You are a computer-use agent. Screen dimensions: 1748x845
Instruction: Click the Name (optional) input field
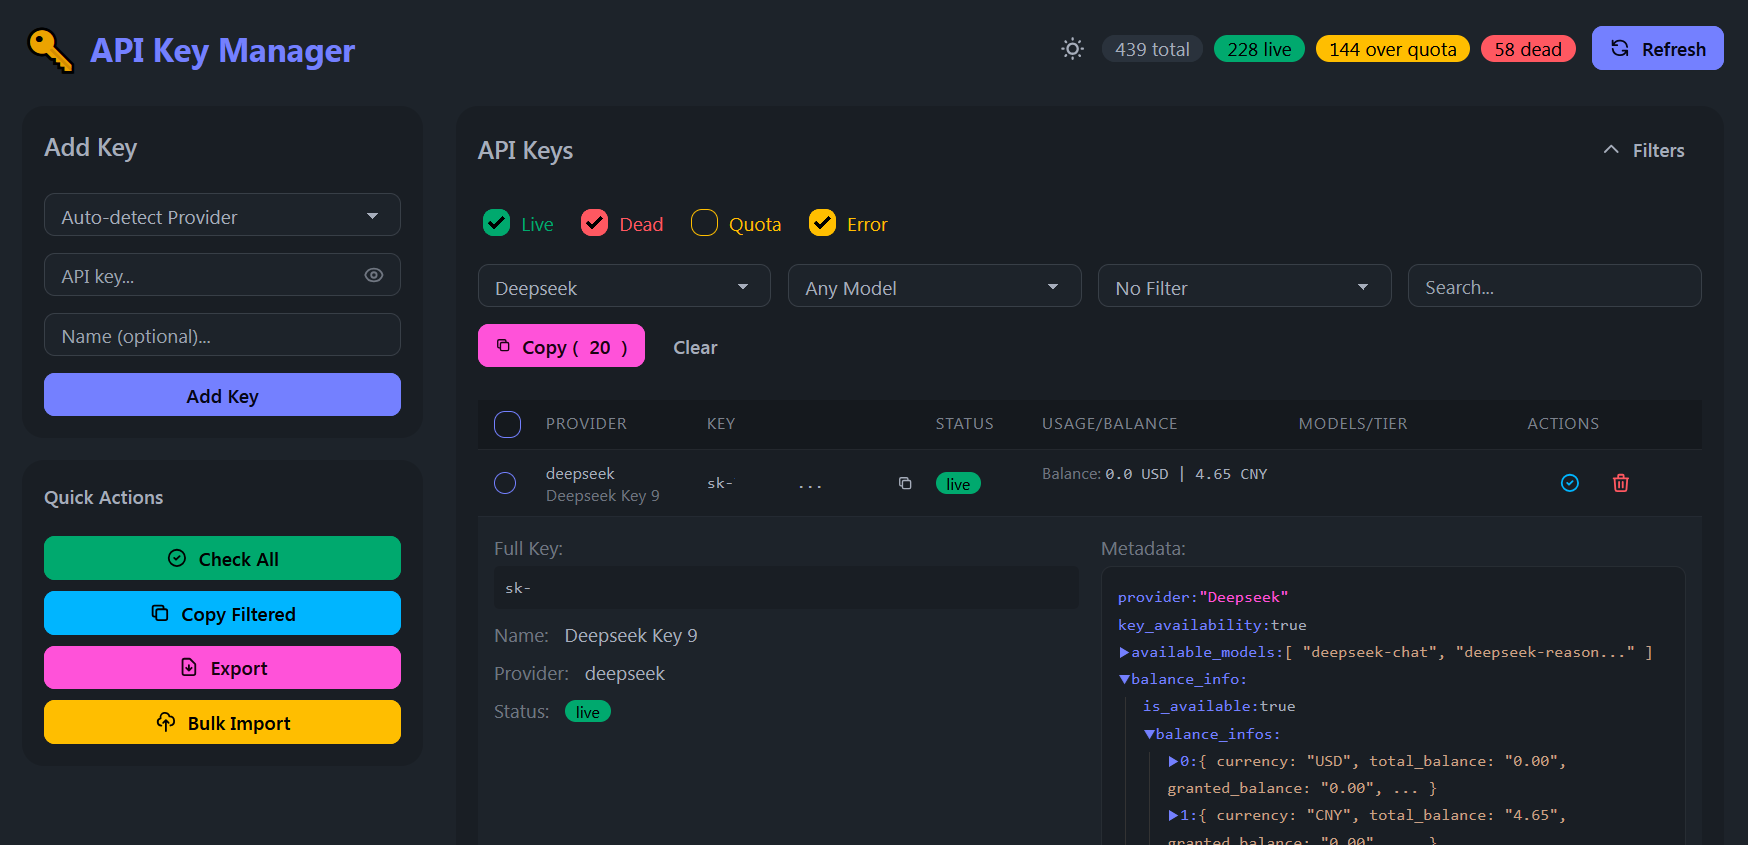[222, 335]
